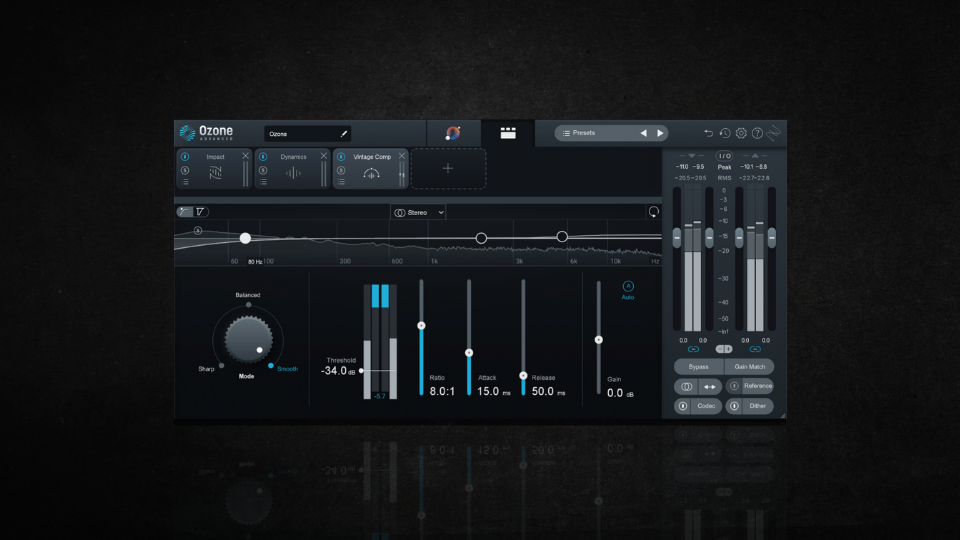The height and width of the screenshot is (540, 960).
Task: Click the next preset right arrow
Action: [x=660, y=133]
